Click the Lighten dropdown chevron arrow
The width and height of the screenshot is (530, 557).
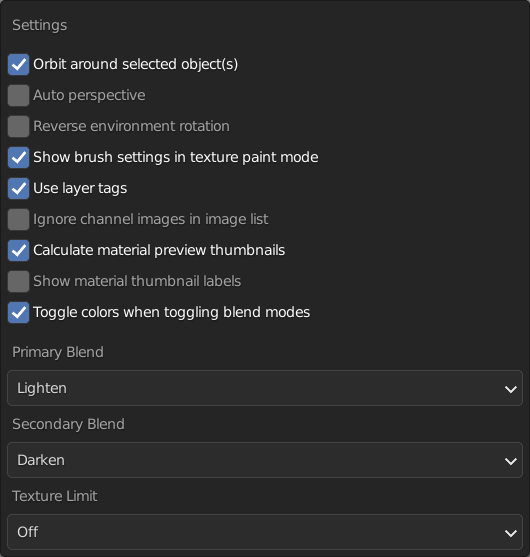click(x=510, y=389)
